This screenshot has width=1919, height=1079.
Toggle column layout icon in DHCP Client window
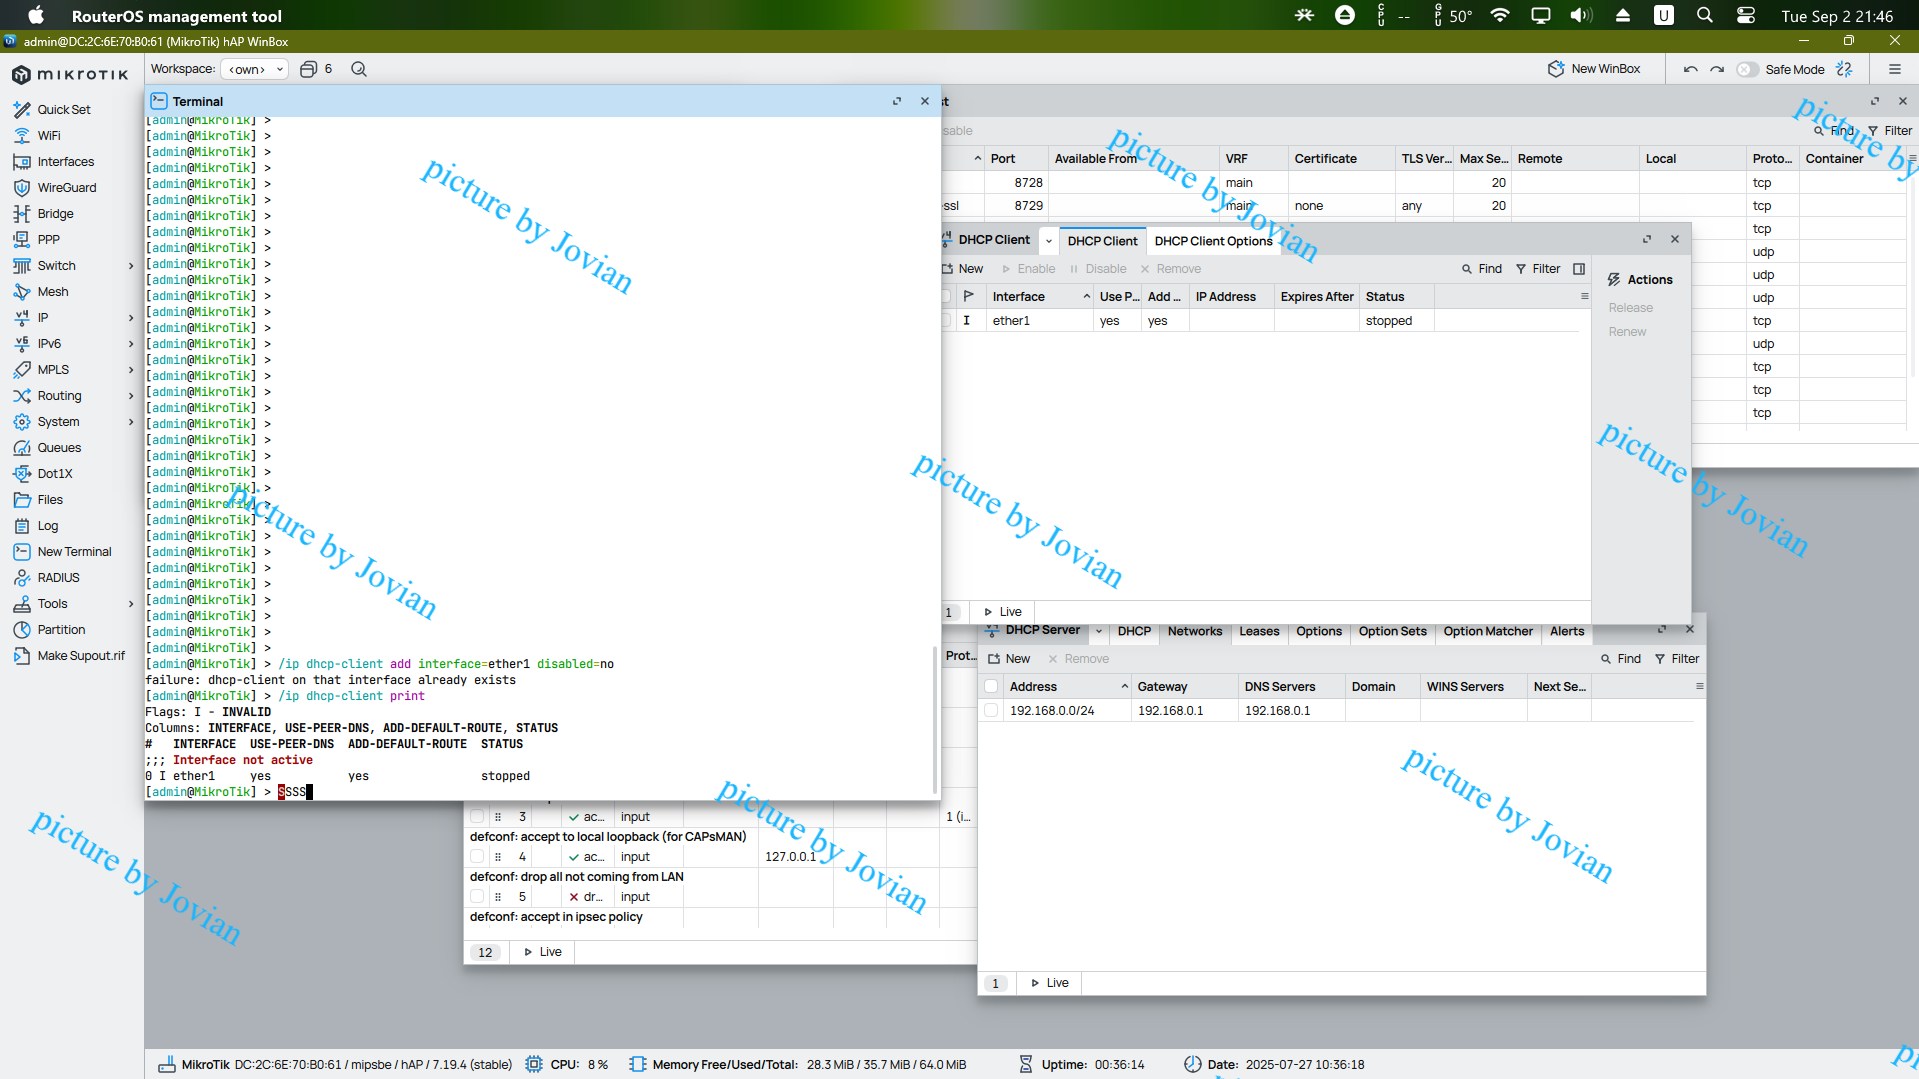(1579, 269)
